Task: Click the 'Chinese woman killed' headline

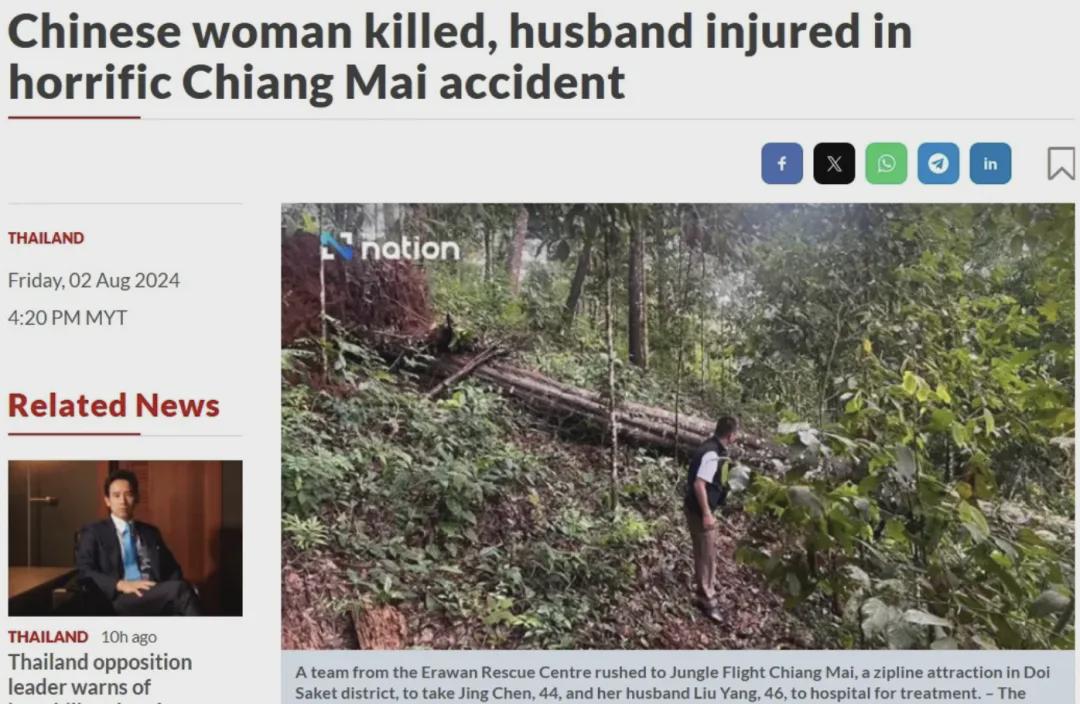Action: click(x=460, y=57)
